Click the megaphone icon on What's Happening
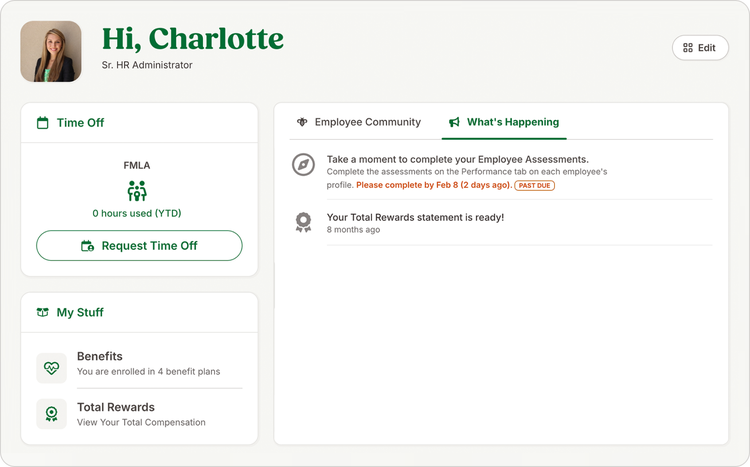This screenshot has height=467, width=750. click(454, 122)
